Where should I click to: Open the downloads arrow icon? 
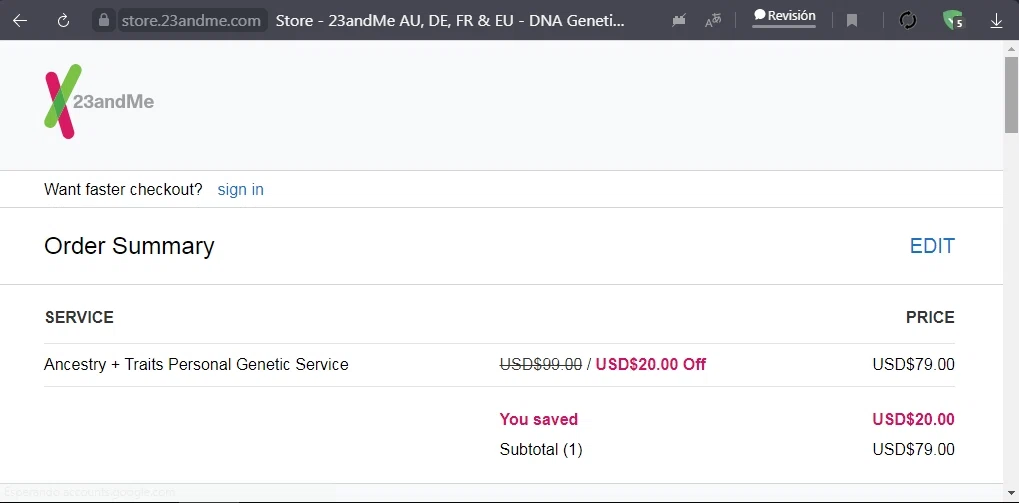point(996,20)
